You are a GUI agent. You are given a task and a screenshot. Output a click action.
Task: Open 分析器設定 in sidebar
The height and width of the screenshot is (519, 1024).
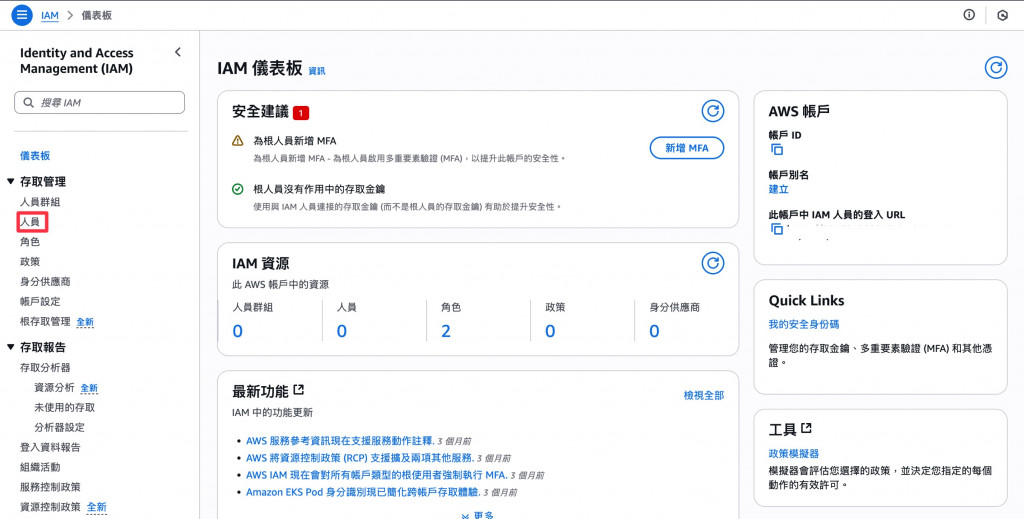click(59, 428)
